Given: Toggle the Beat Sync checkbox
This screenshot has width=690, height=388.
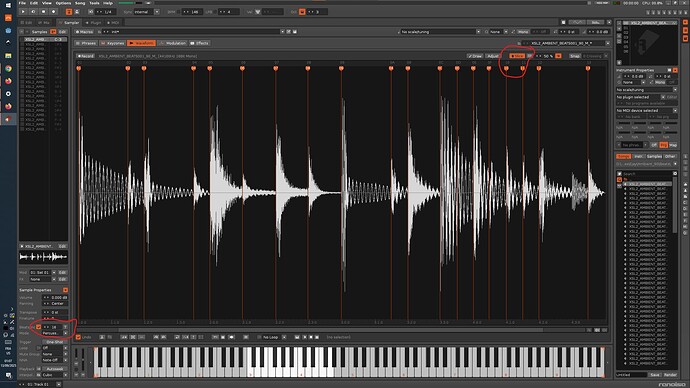Looking at the screenshot, I should click(x=38, y=327).
